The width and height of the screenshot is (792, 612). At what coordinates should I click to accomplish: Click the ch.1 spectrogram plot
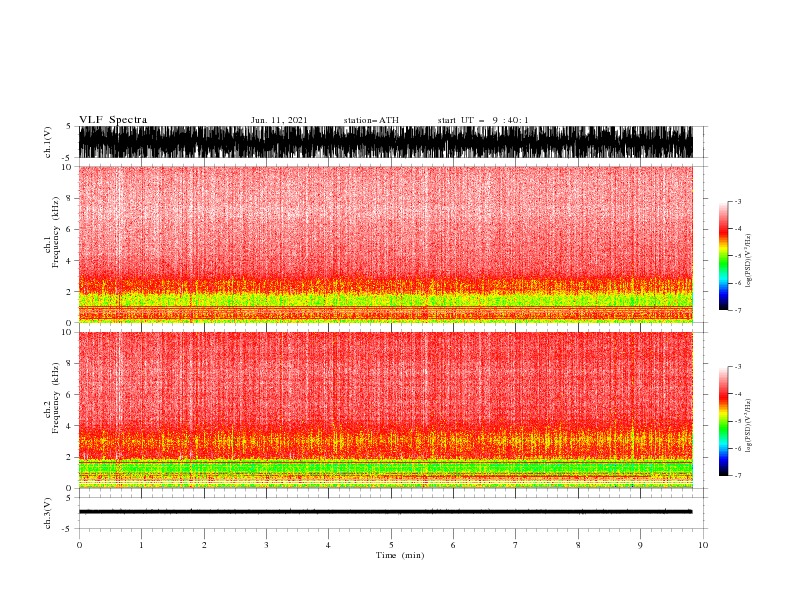point(386,244)
